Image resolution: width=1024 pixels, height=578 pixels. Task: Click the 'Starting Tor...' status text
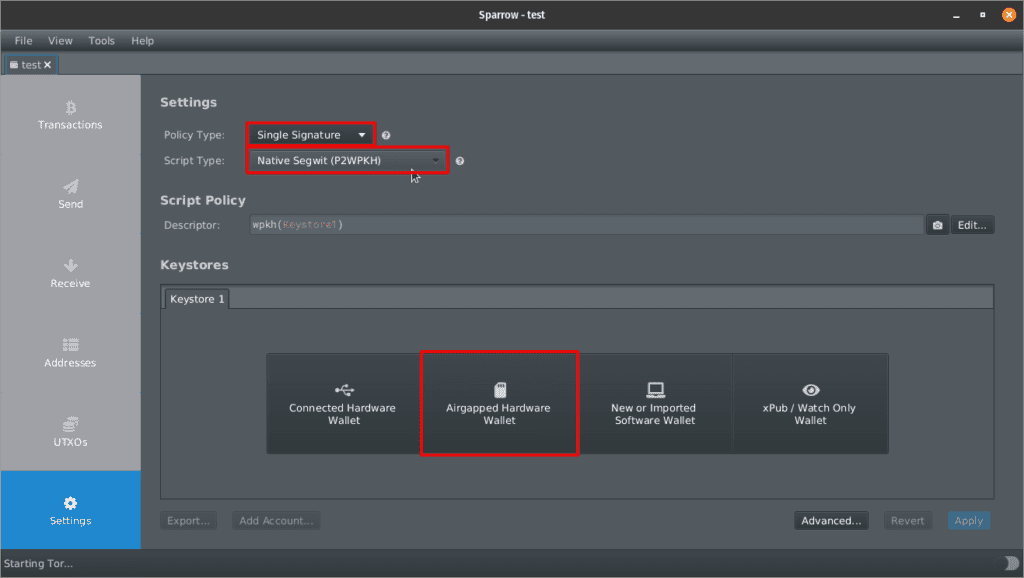tap(39, 563)
